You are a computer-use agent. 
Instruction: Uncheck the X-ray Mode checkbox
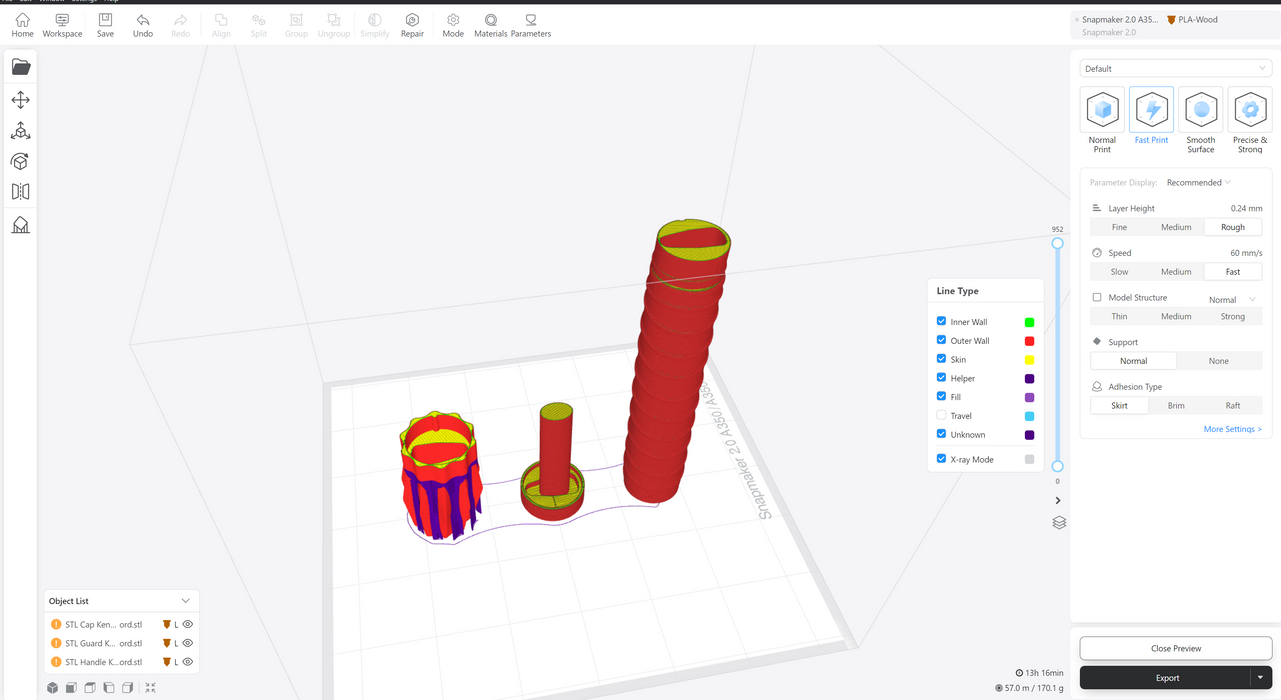click(941, 459)
